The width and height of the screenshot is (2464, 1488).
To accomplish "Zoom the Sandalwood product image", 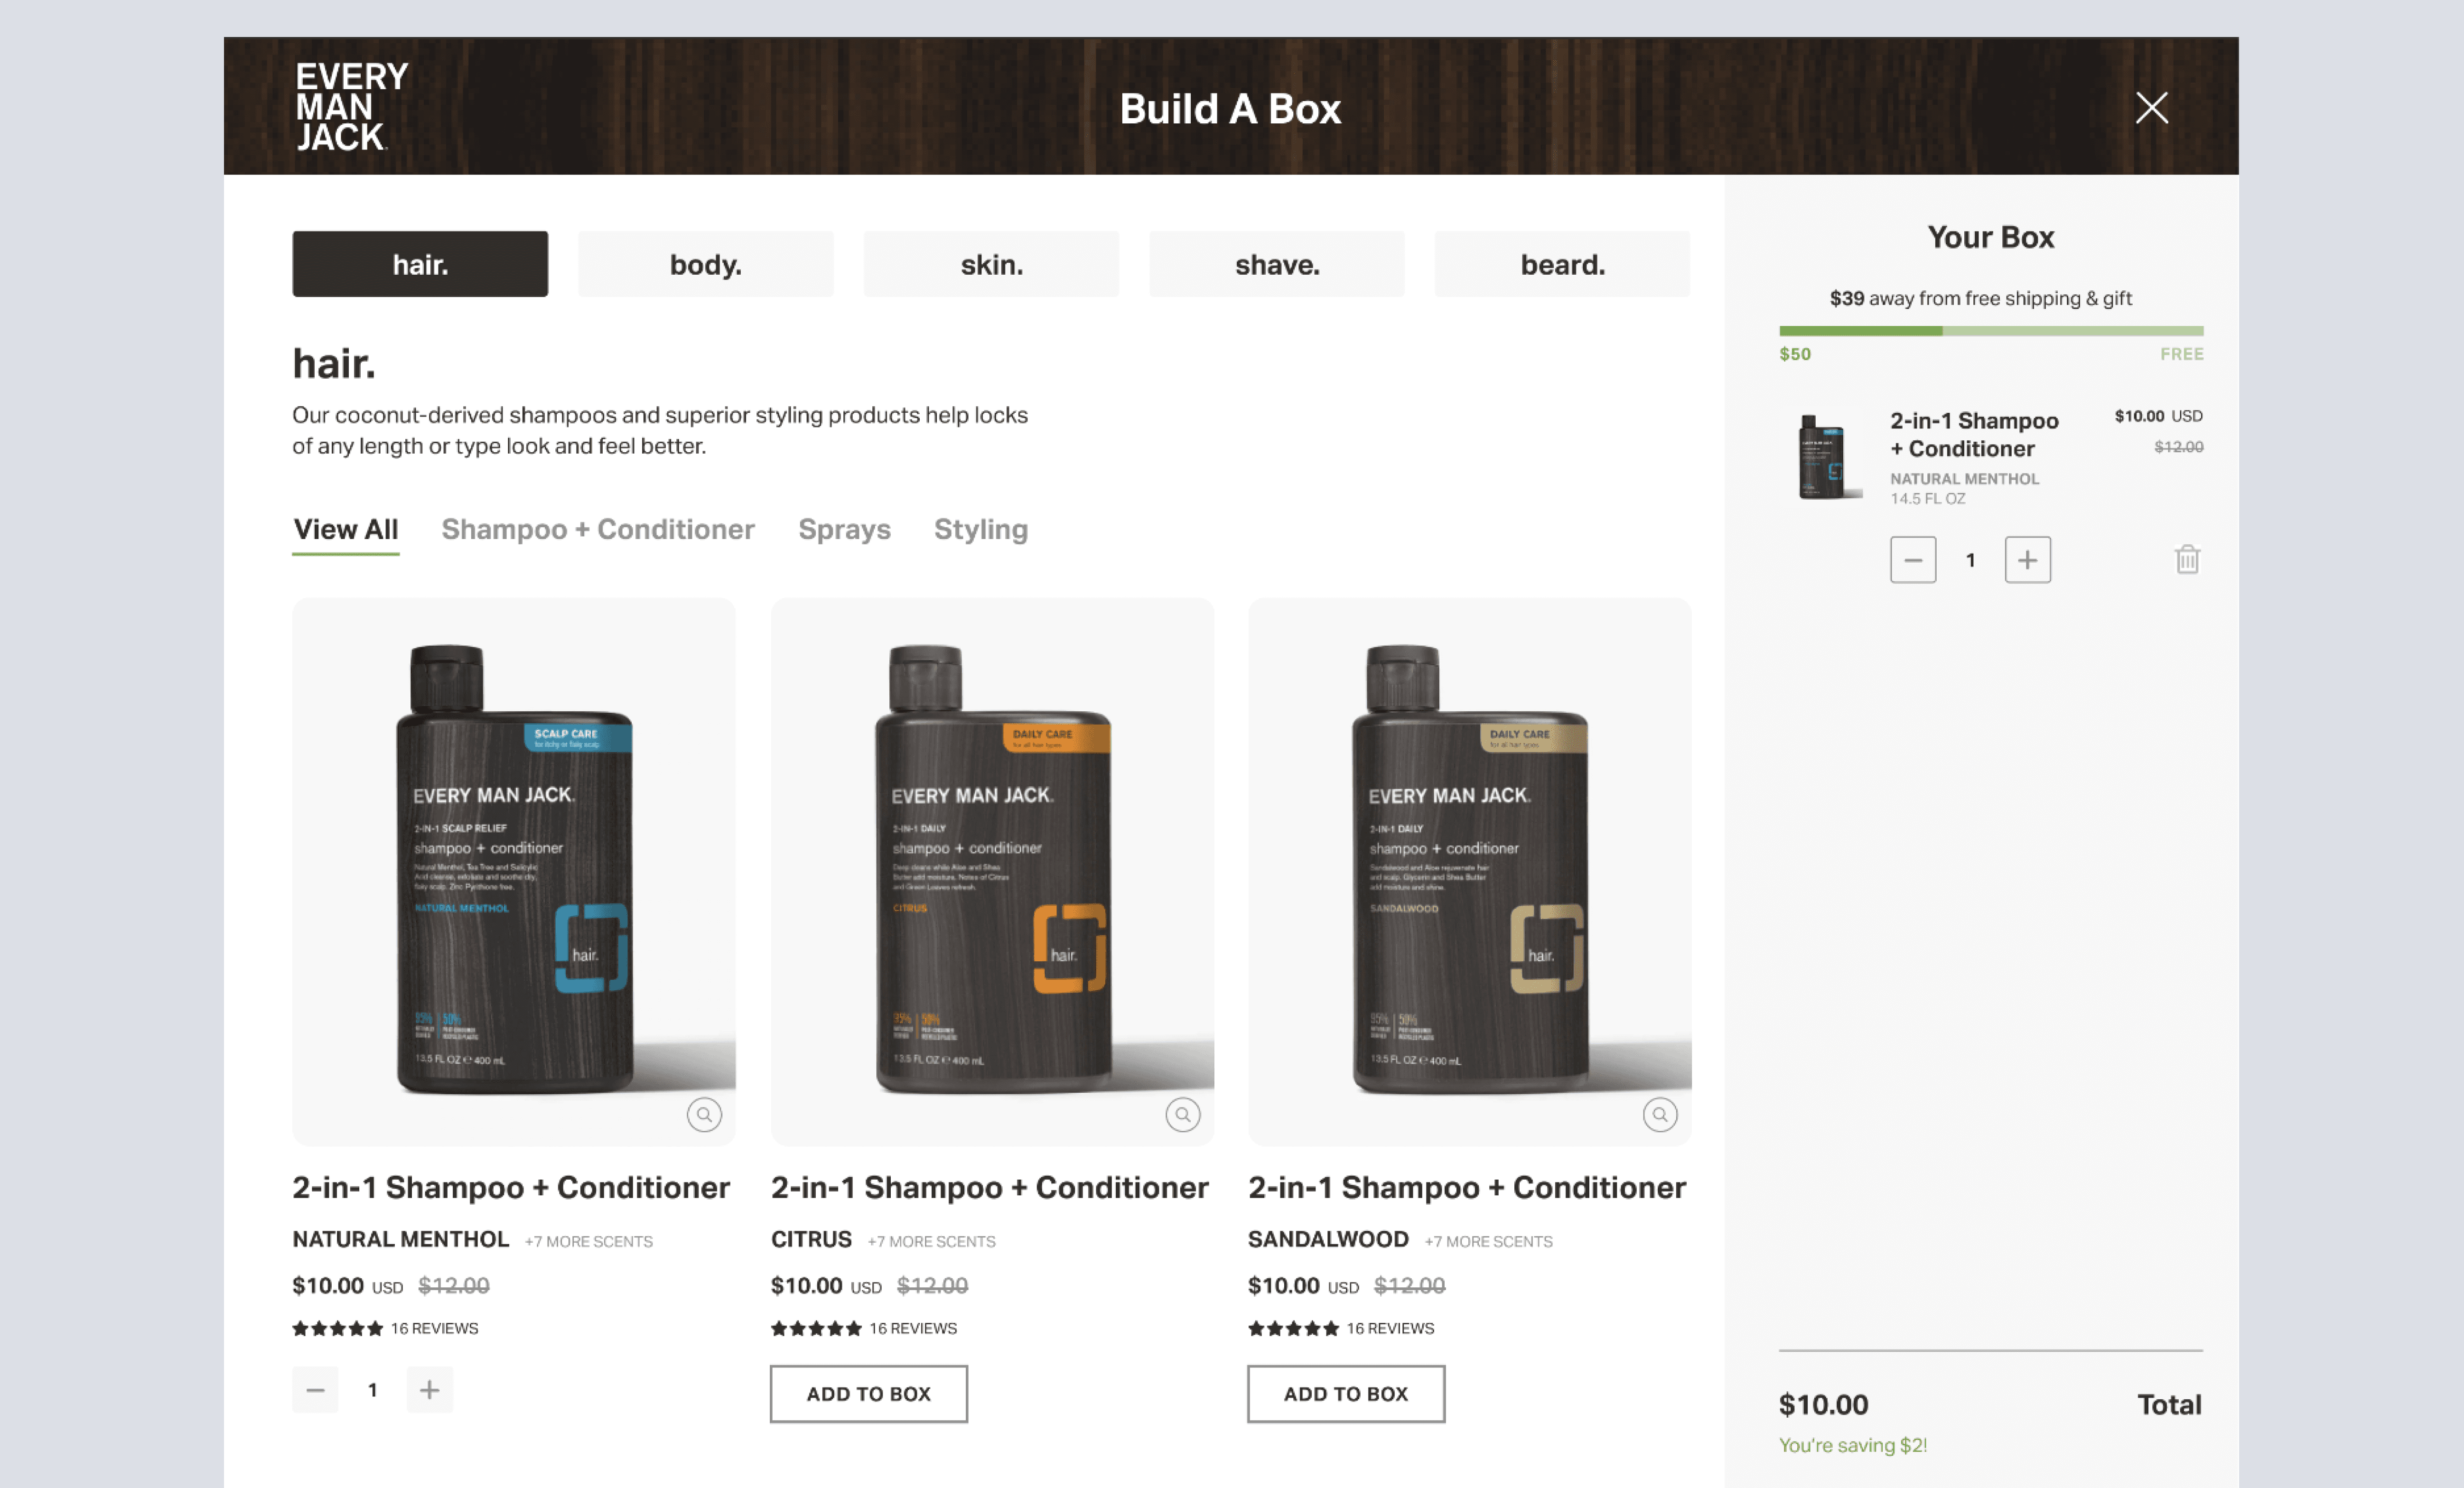I will point(1660,1114).
